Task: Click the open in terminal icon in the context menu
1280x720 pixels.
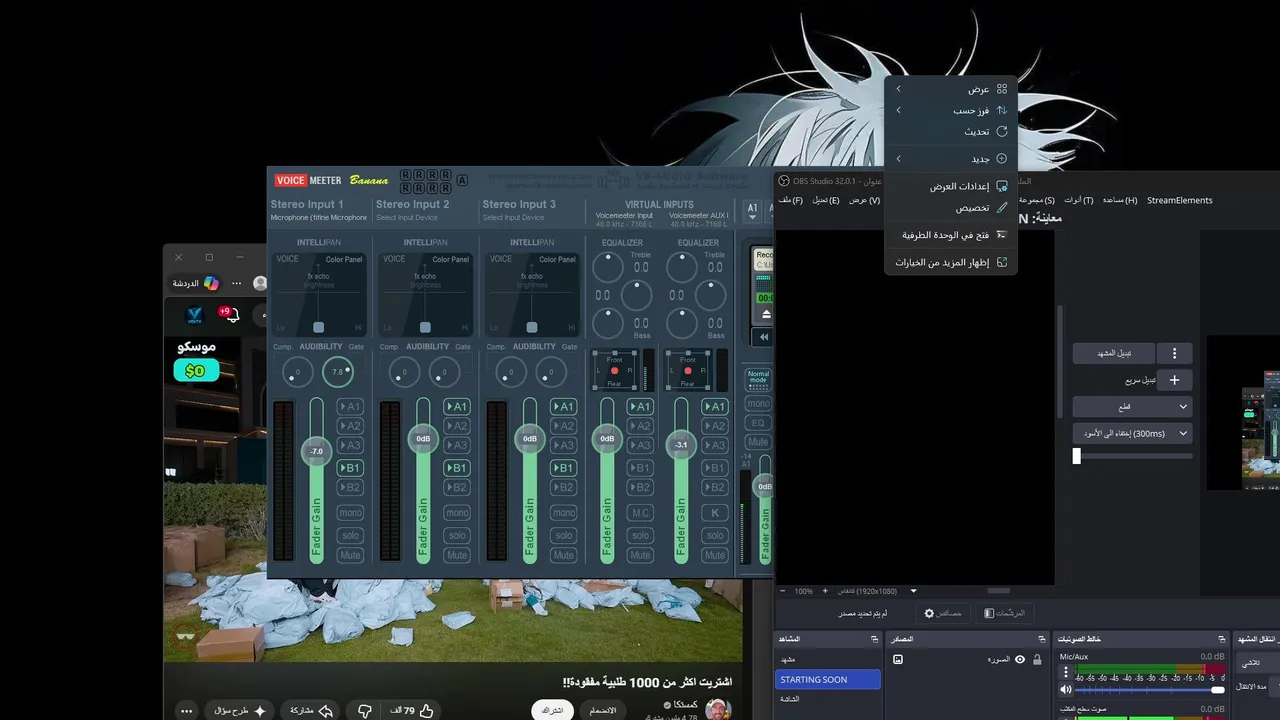Action: (x=1002, y=235)
